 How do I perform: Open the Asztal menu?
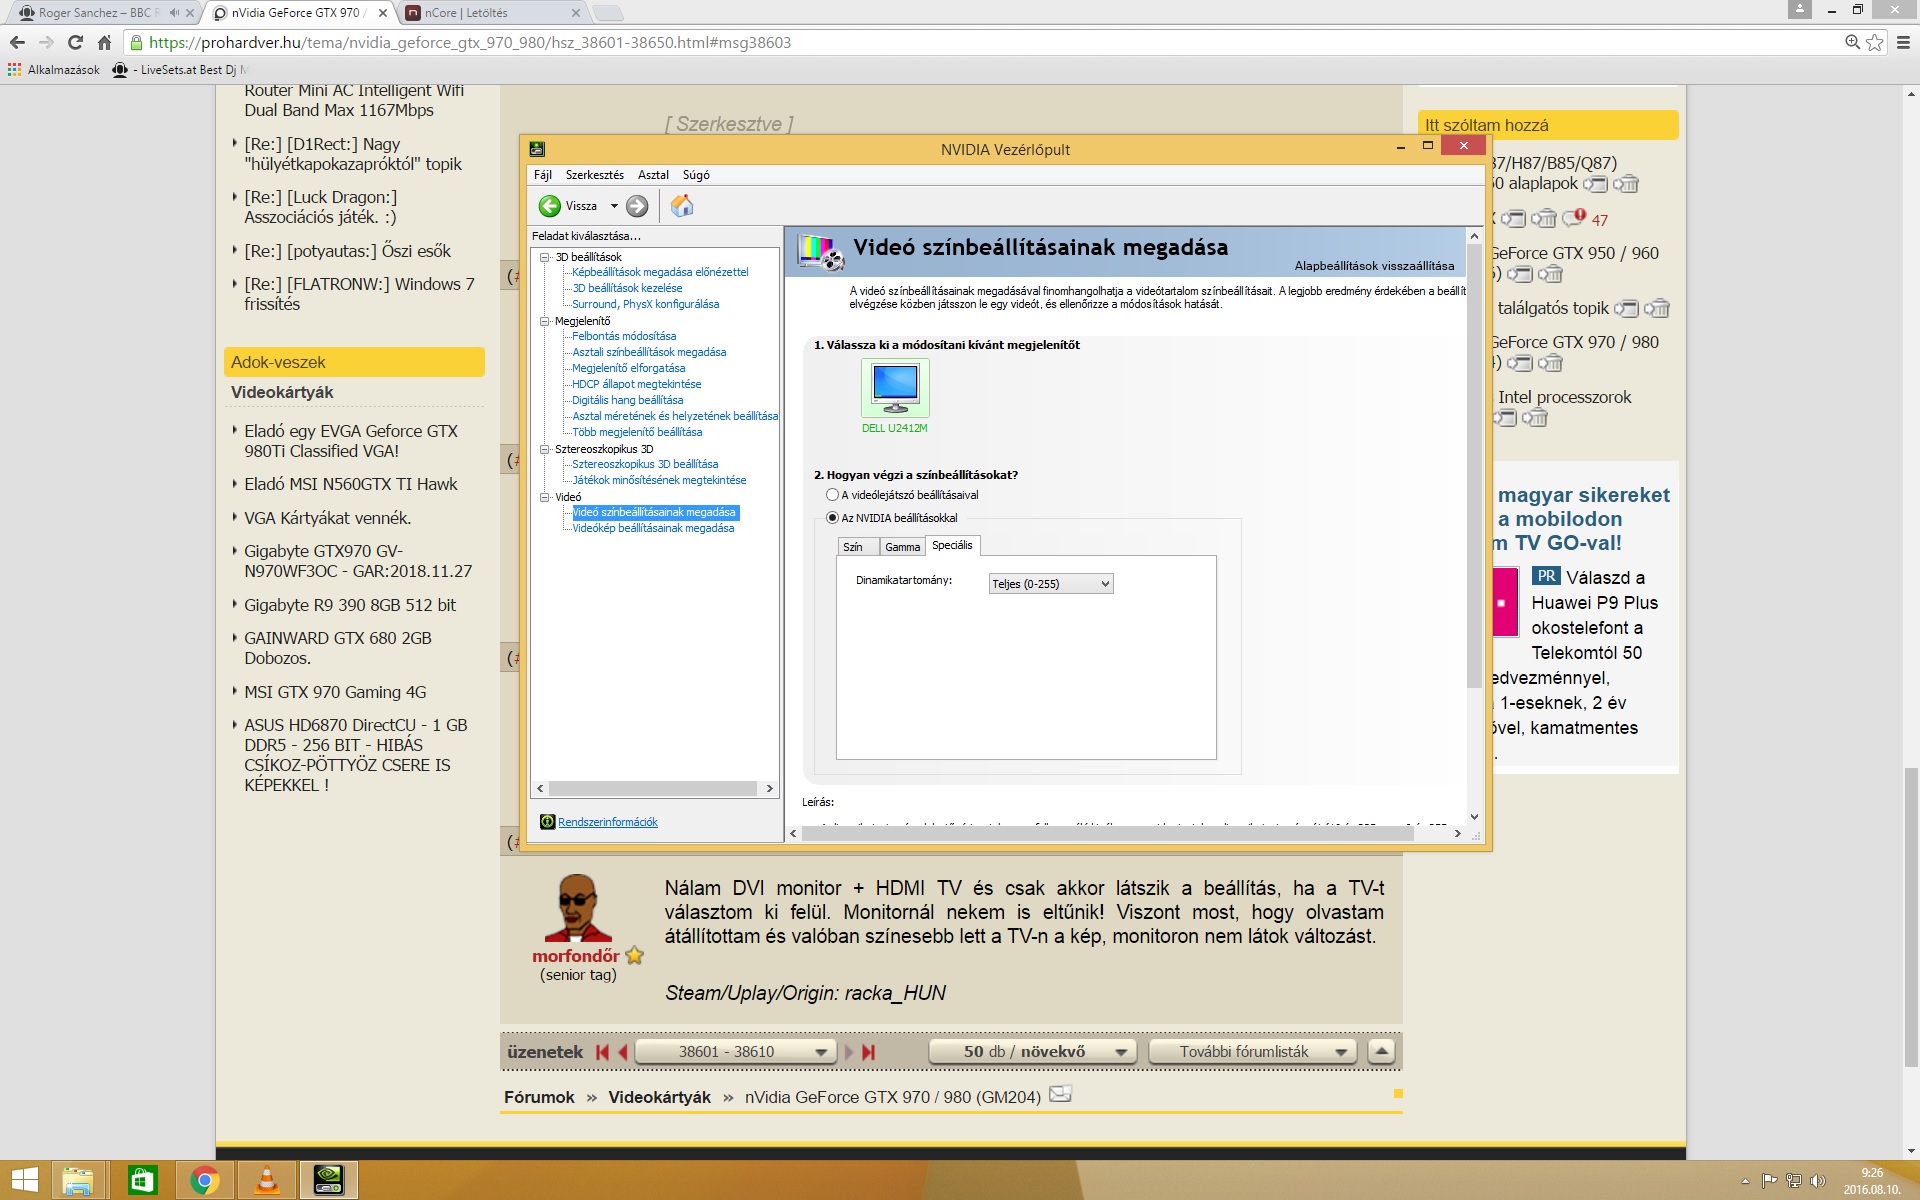point(653,175)
